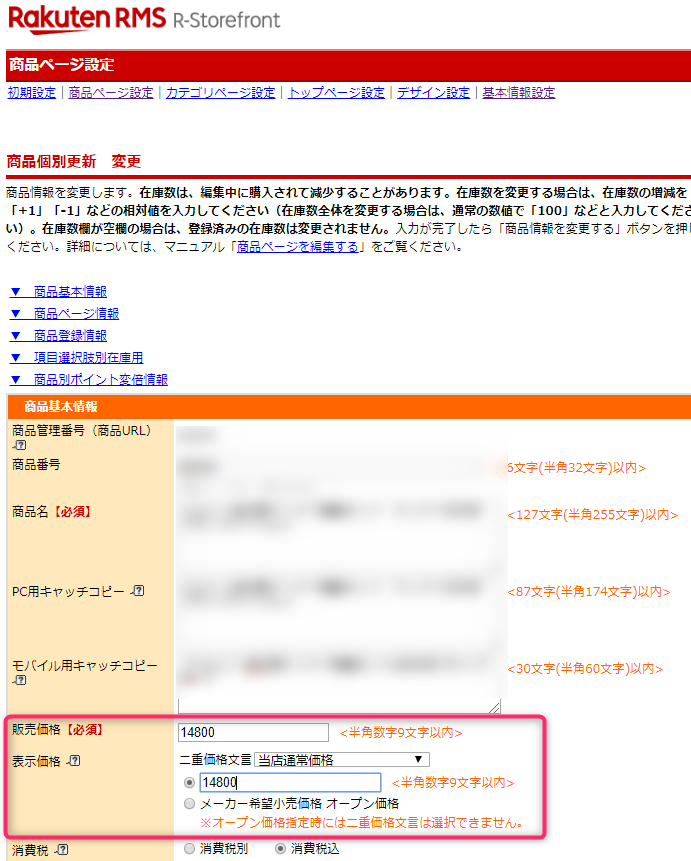Screen dimensions: 691x861
Task: Open カテゴリページ設定 navigation link
Action: 220,93
